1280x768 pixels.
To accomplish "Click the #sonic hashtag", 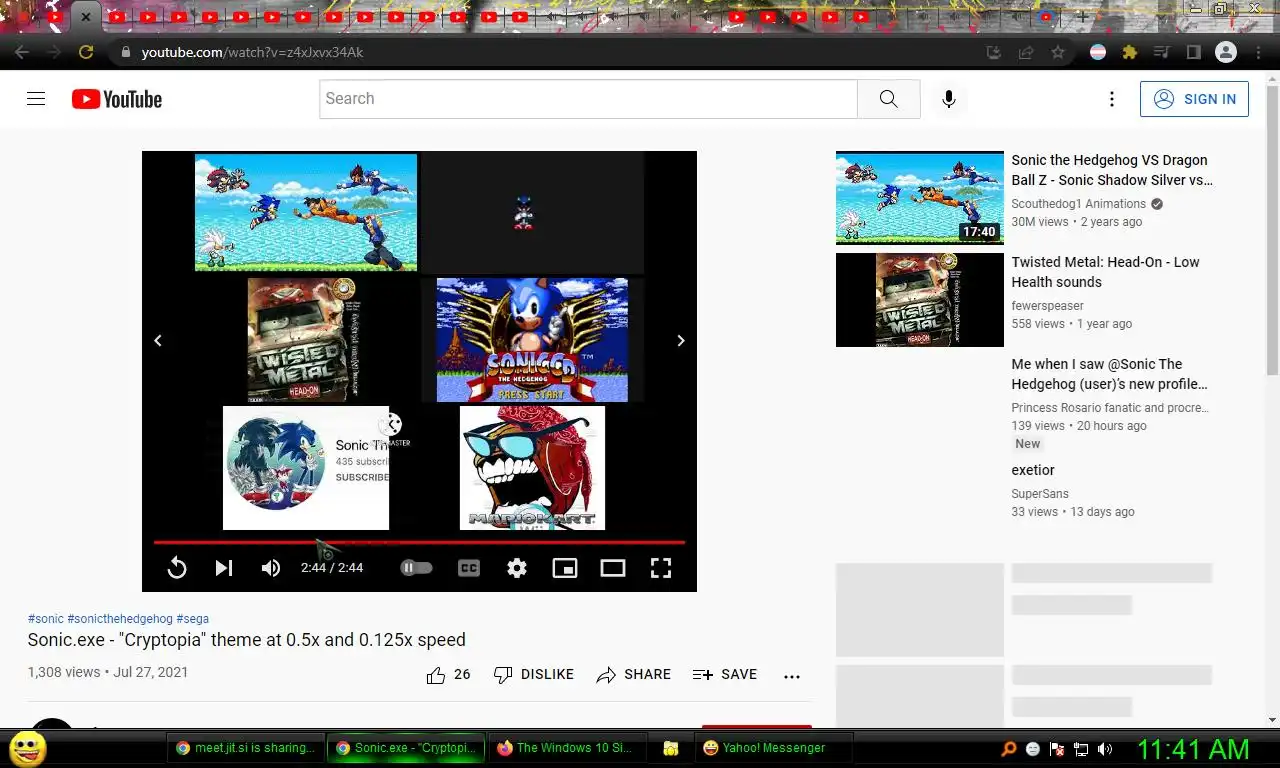I will 46,619.
